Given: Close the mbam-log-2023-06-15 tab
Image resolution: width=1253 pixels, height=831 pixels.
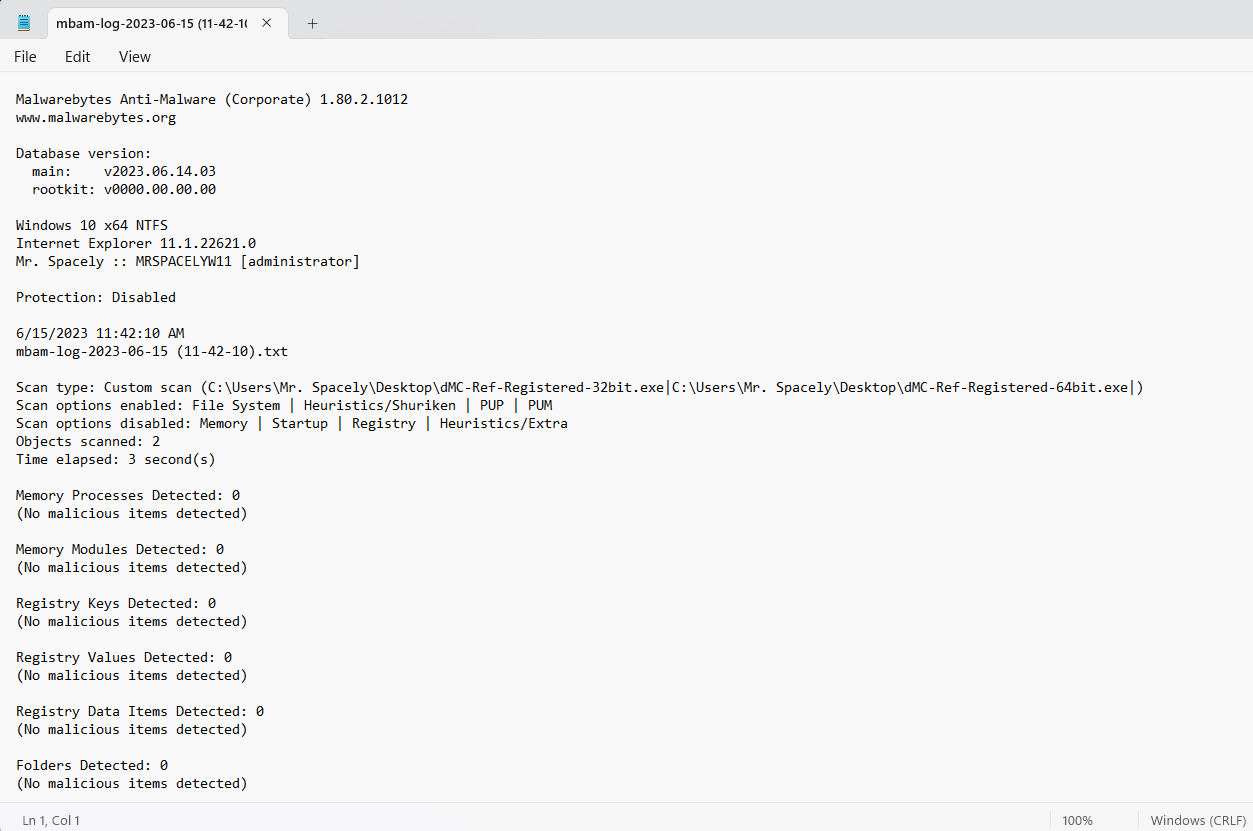Looking at the screenshot, I should tap(267, 23).
